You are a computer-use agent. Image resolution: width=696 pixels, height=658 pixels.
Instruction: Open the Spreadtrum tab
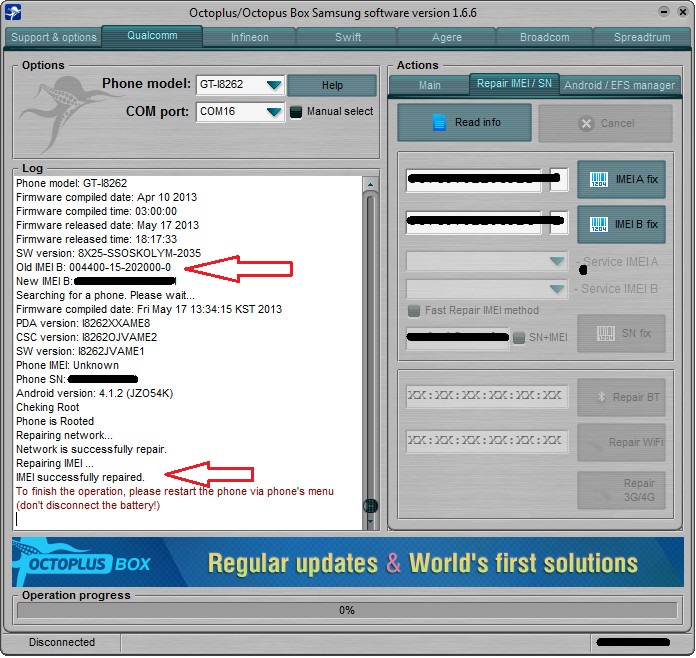[642, 37]
